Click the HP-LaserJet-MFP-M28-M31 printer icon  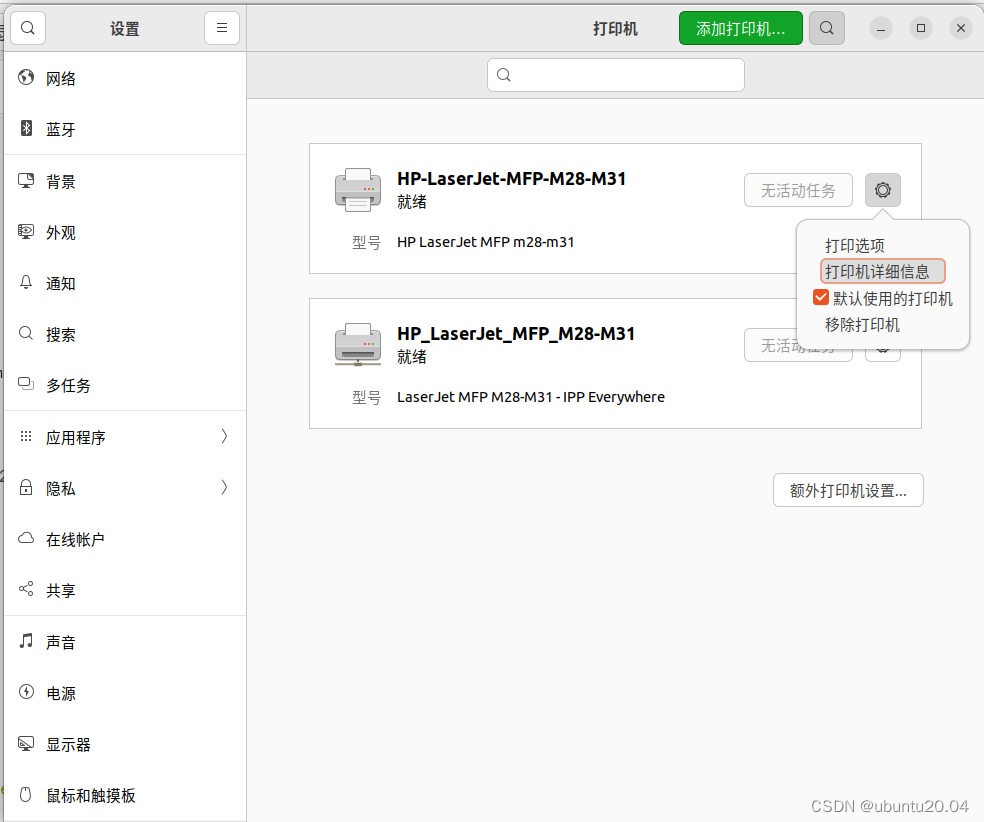(x=358, y=189)
